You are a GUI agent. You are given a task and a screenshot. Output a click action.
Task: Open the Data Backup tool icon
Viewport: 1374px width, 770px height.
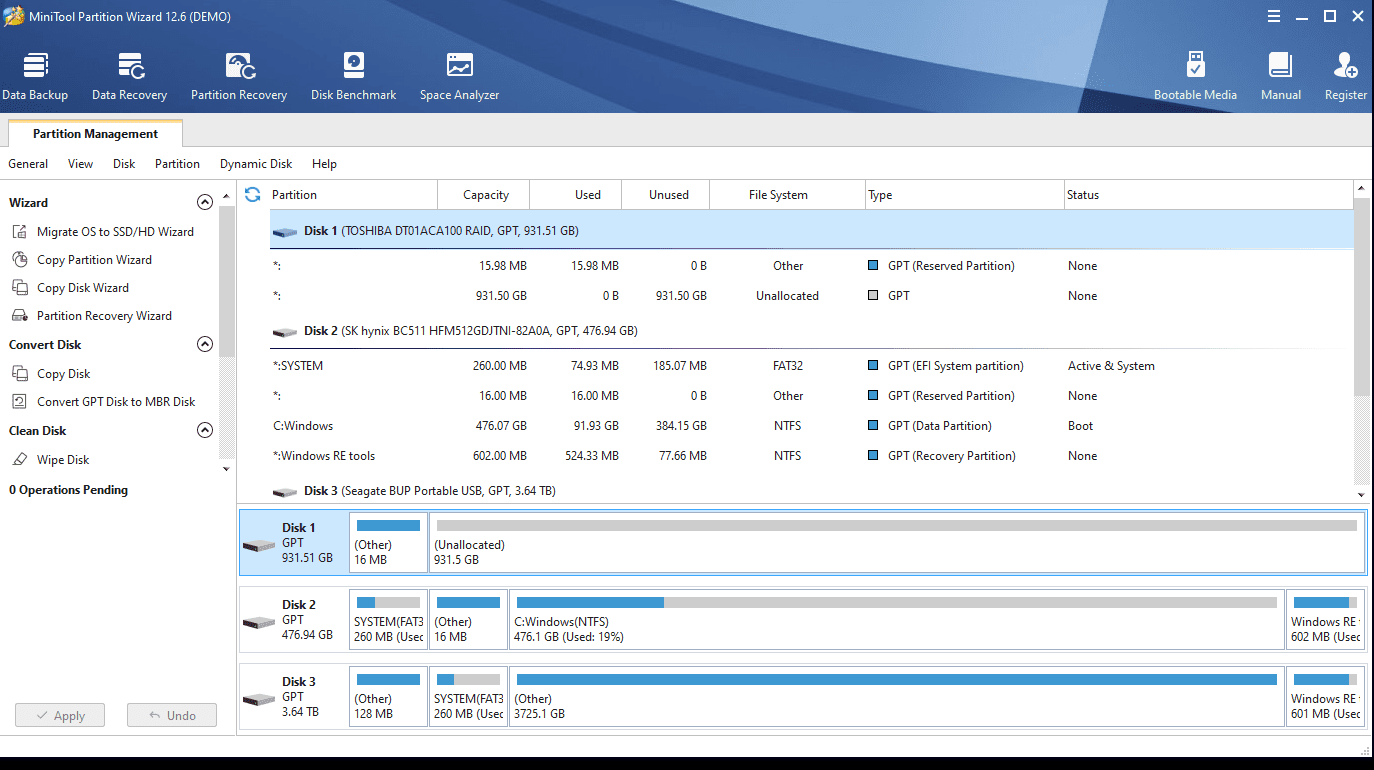click(x=35, y=66)
